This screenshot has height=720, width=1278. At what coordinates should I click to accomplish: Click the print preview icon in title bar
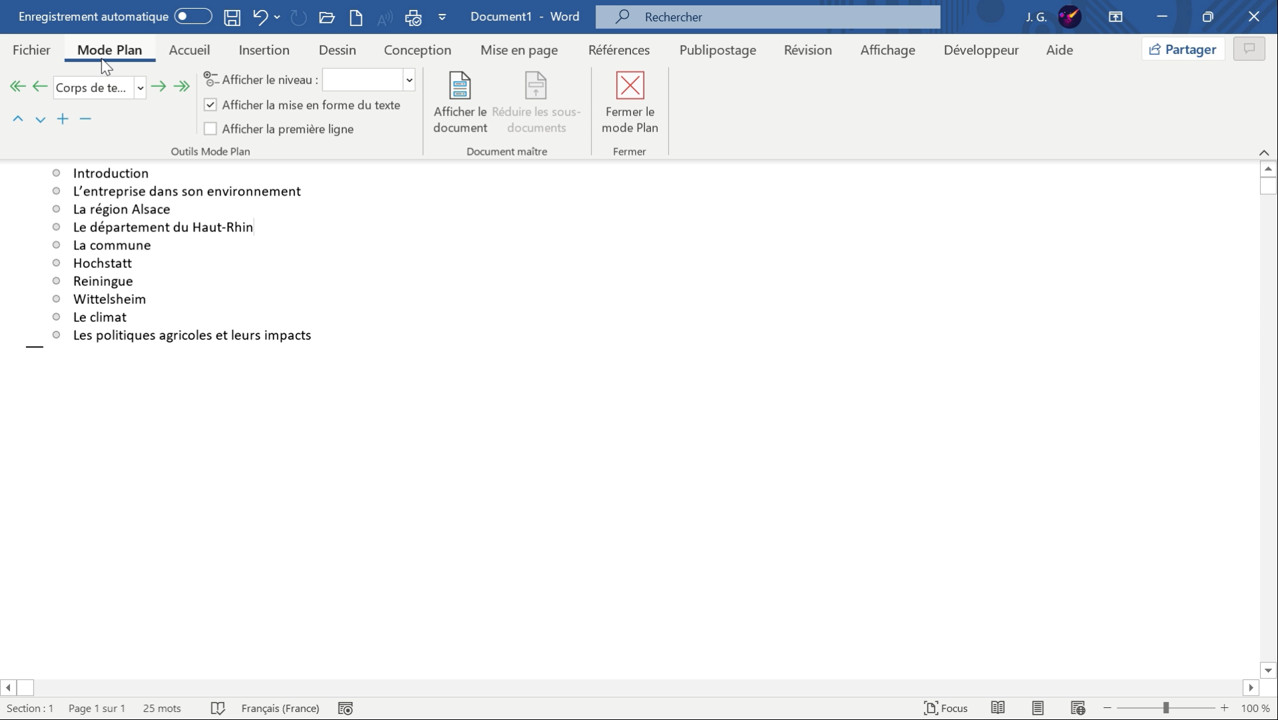[413, 17]
